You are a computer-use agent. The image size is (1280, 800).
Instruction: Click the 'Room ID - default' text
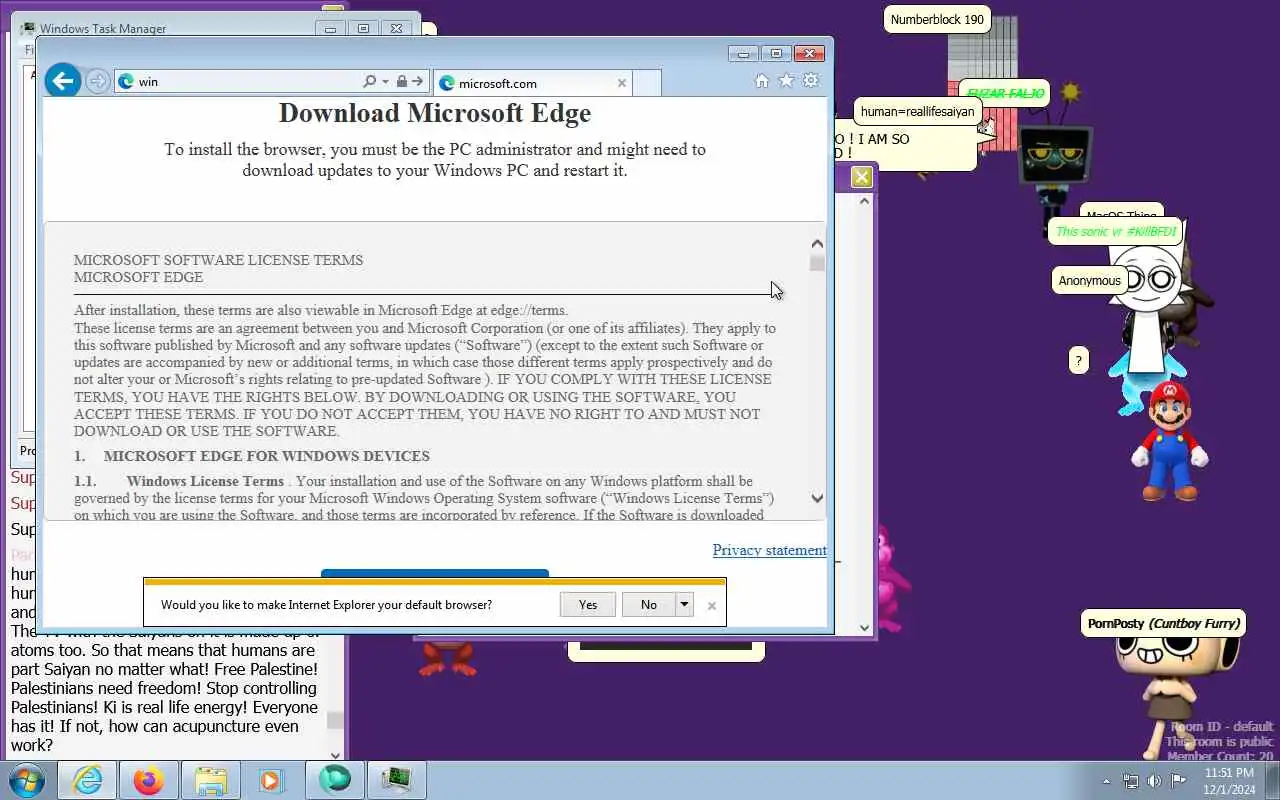pyautogui.click(x=1222, y=727)
